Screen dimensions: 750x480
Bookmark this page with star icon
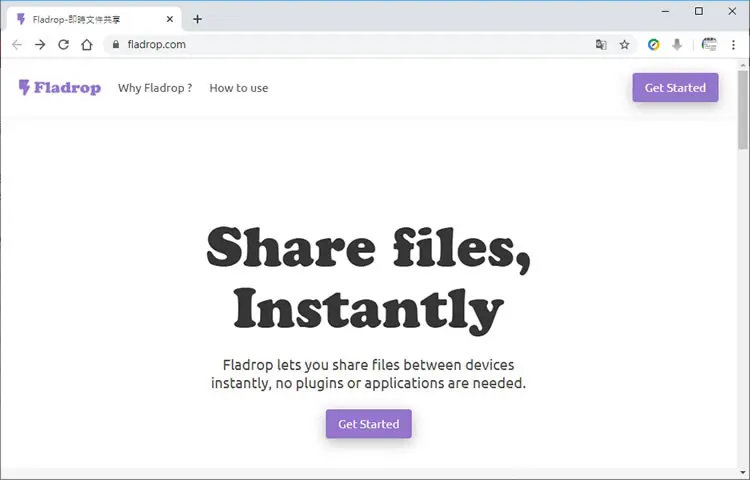(624, 44)
